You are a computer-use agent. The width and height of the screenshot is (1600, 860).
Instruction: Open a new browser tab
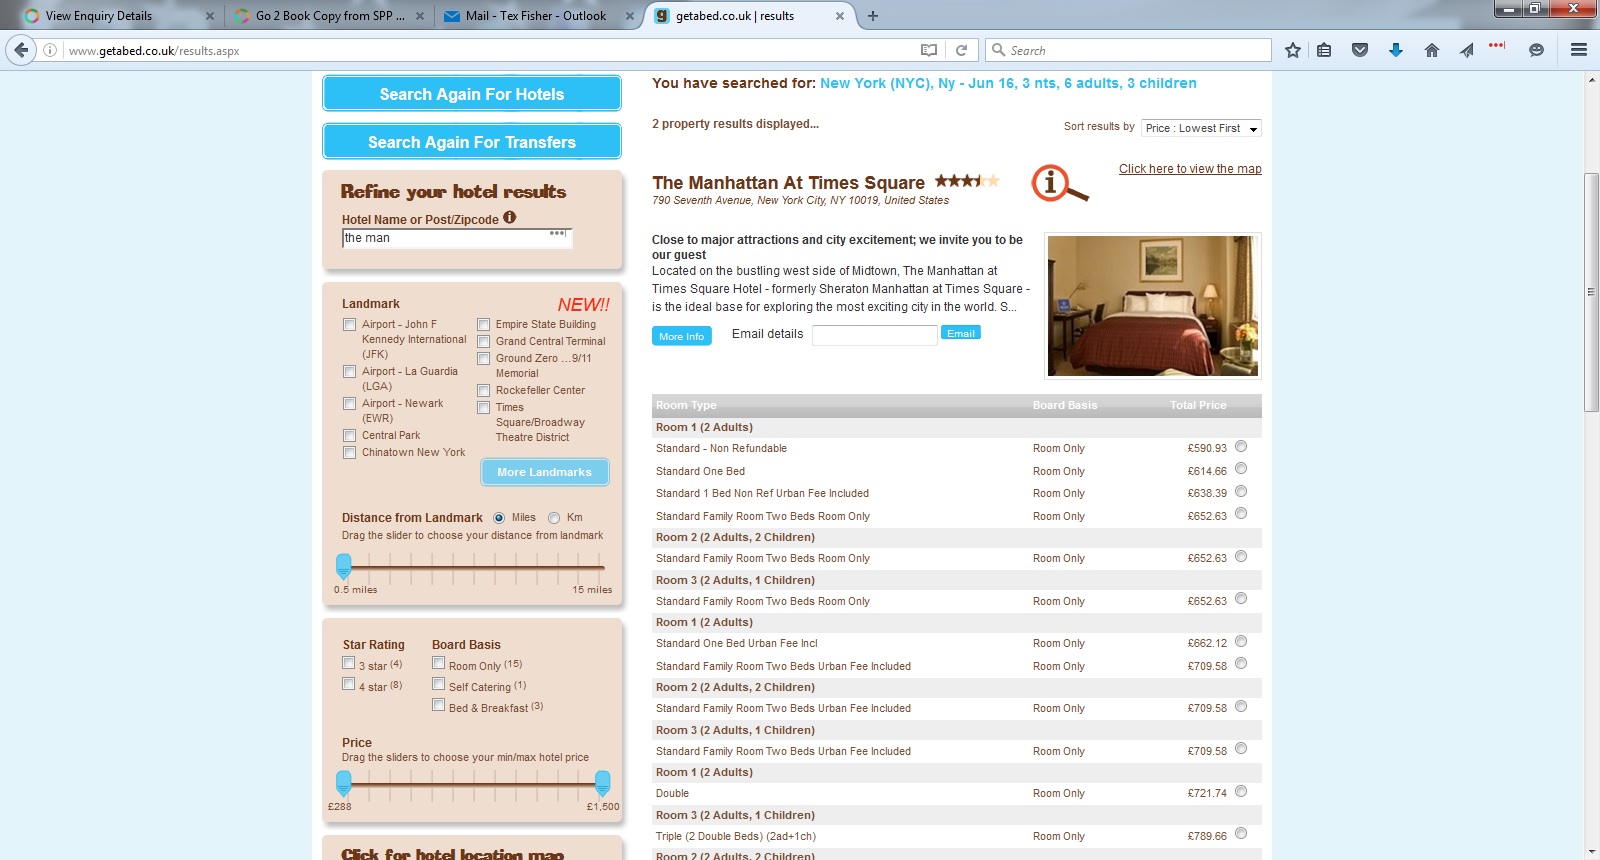tap(873, 16)
